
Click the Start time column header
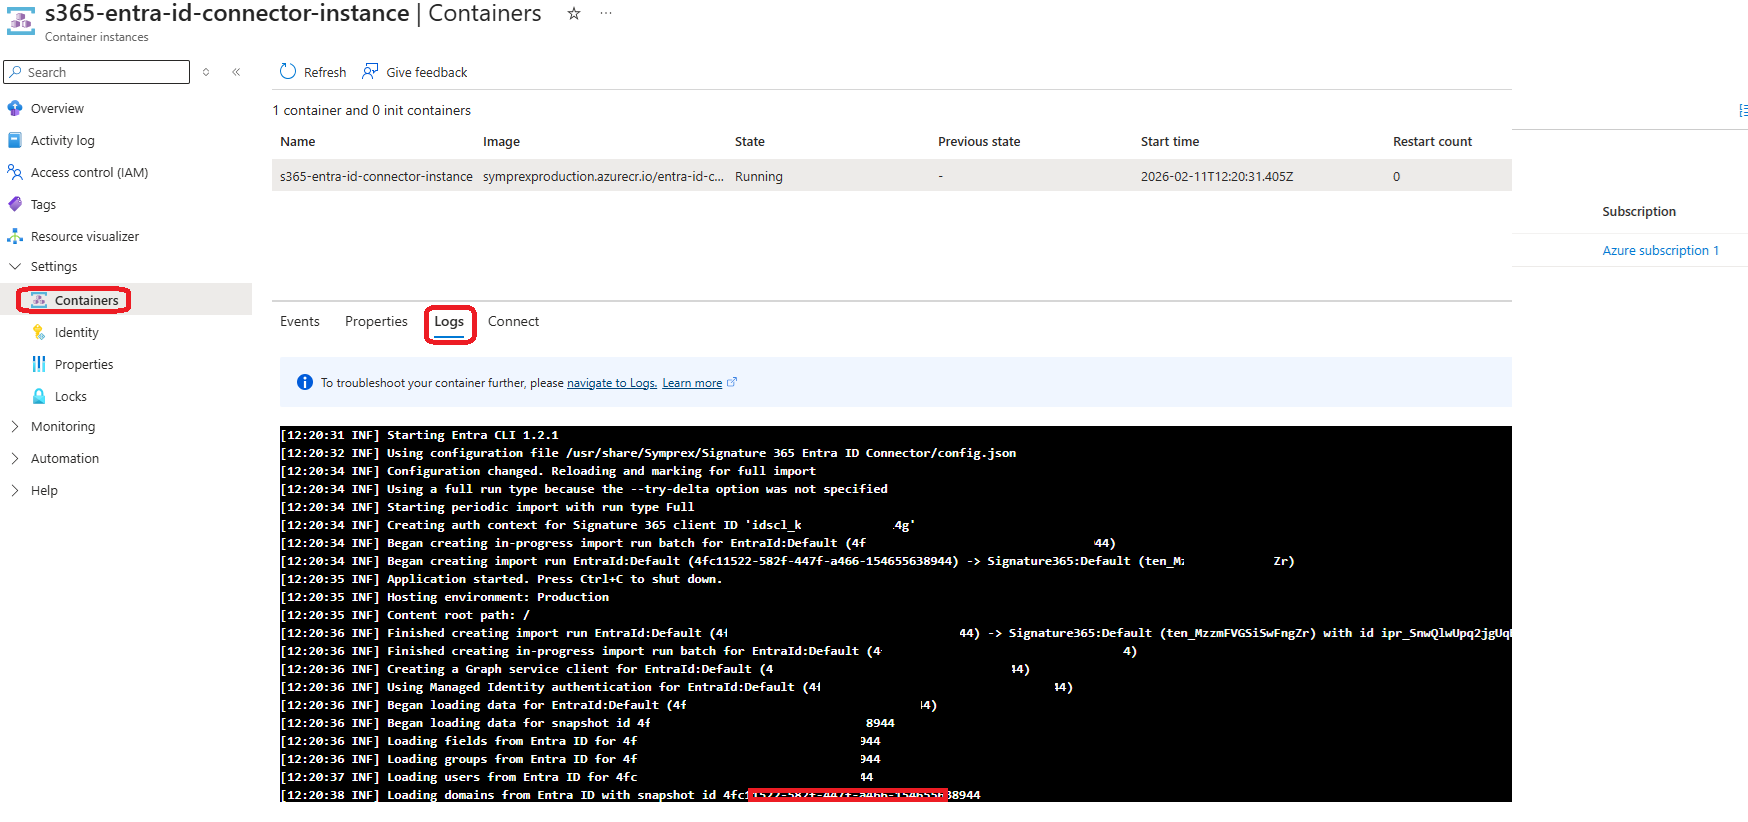click(x=1170, y=141)
